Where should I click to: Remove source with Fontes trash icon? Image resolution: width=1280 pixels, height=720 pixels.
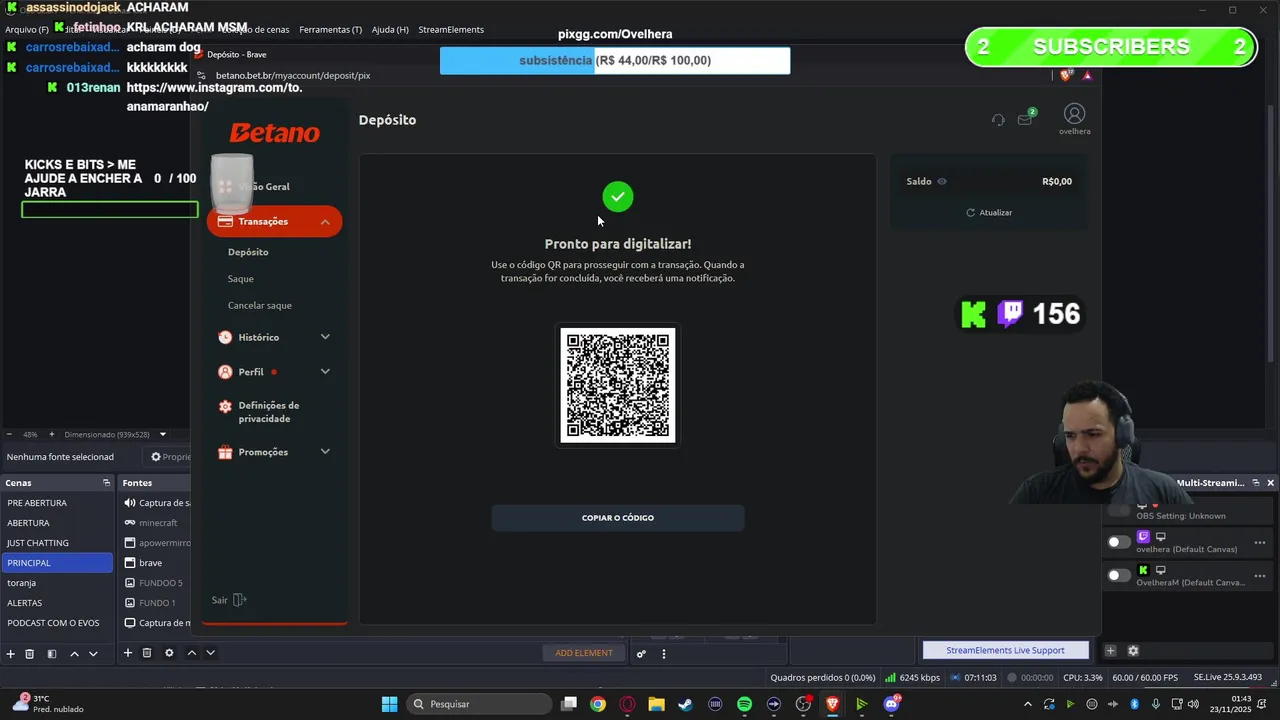click(147, 653)
